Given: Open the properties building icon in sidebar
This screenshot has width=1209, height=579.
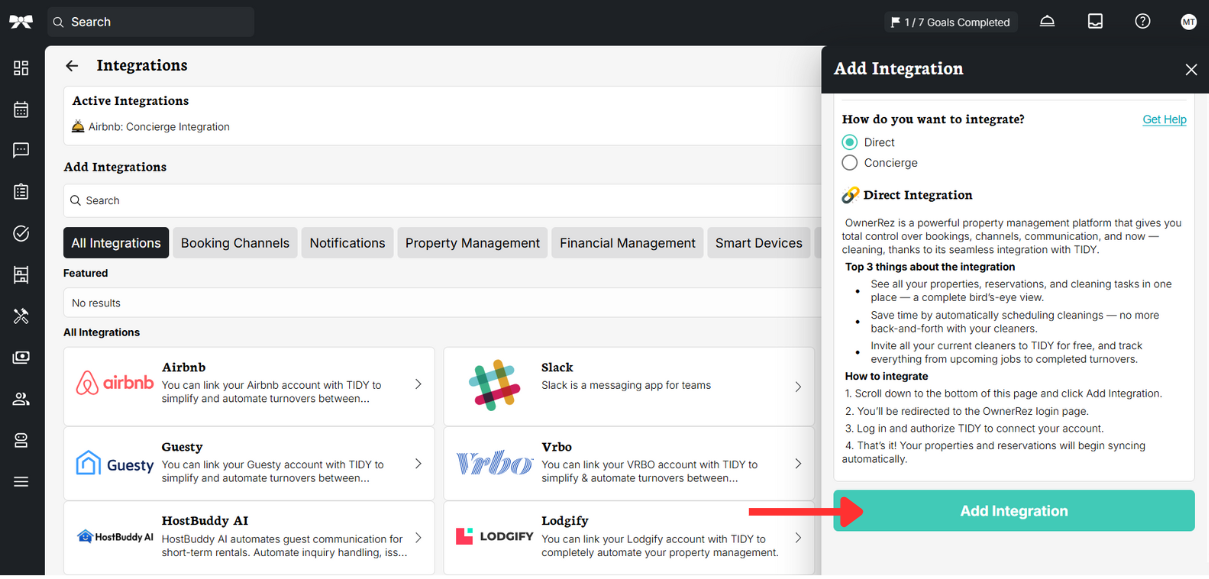Looking at the screenshot, I should 21,274.
